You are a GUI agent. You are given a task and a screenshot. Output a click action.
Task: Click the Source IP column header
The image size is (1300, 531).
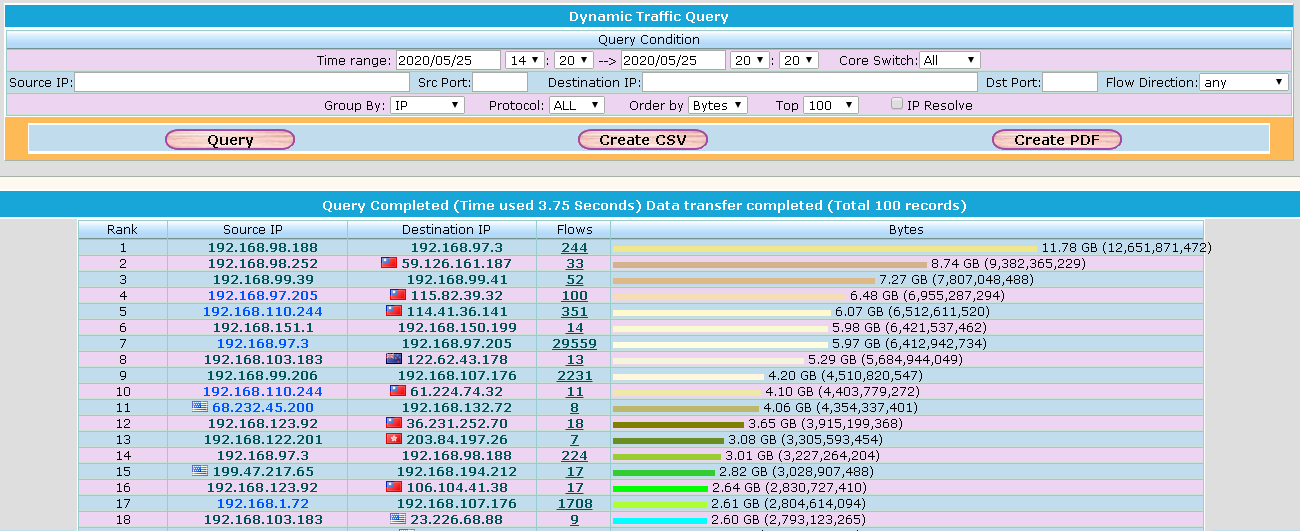pyautogui.click(x=258, y=229)
